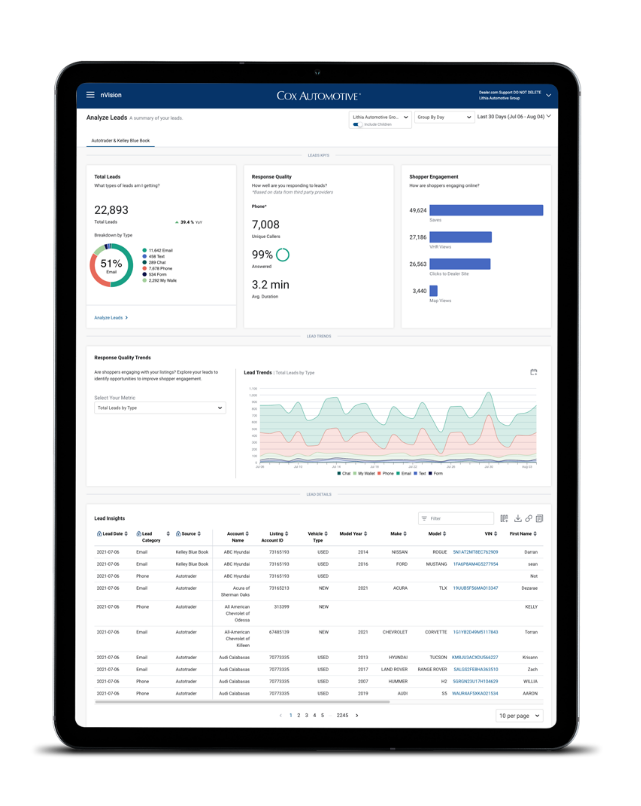Screen dimensions: 641x806
Task: Copy link icon in Lead Insights toolbar
Action: click(x=528, y=518)
